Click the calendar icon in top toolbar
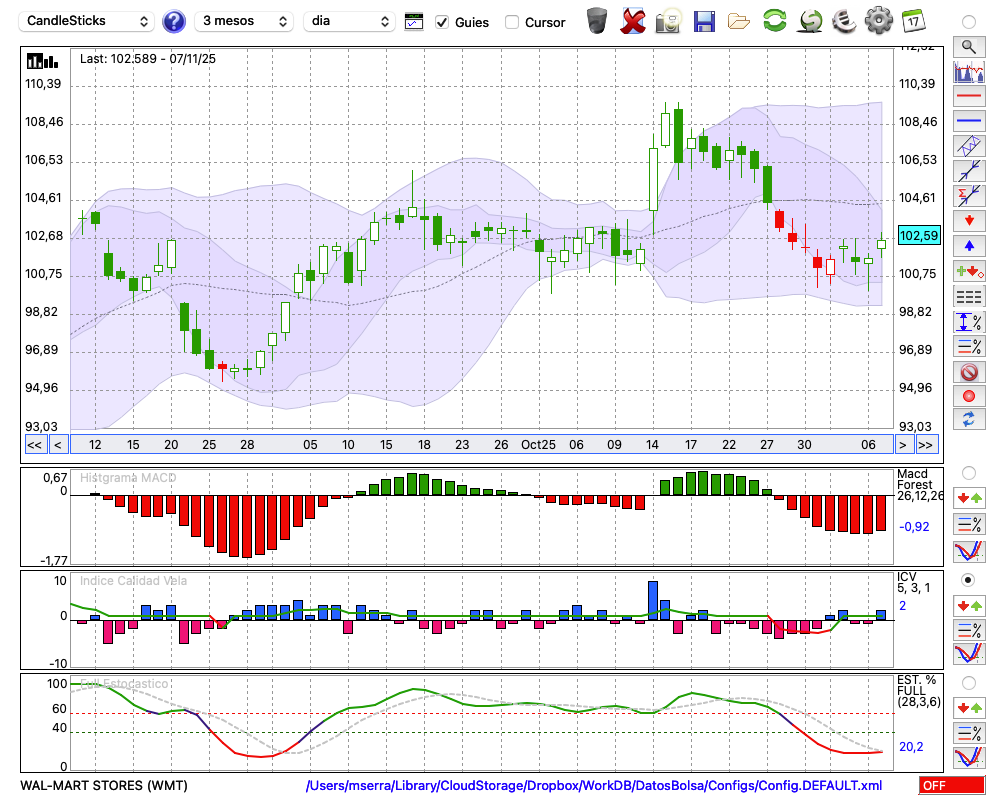 (x=912, y=20)
